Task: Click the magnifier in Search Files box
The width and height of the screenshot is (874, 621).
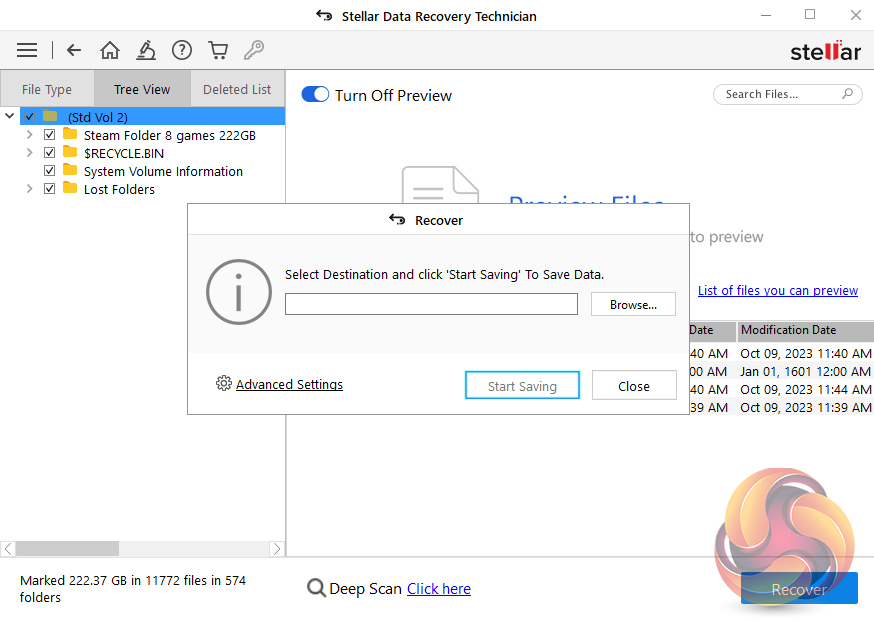Action: [x=847, y=94]
